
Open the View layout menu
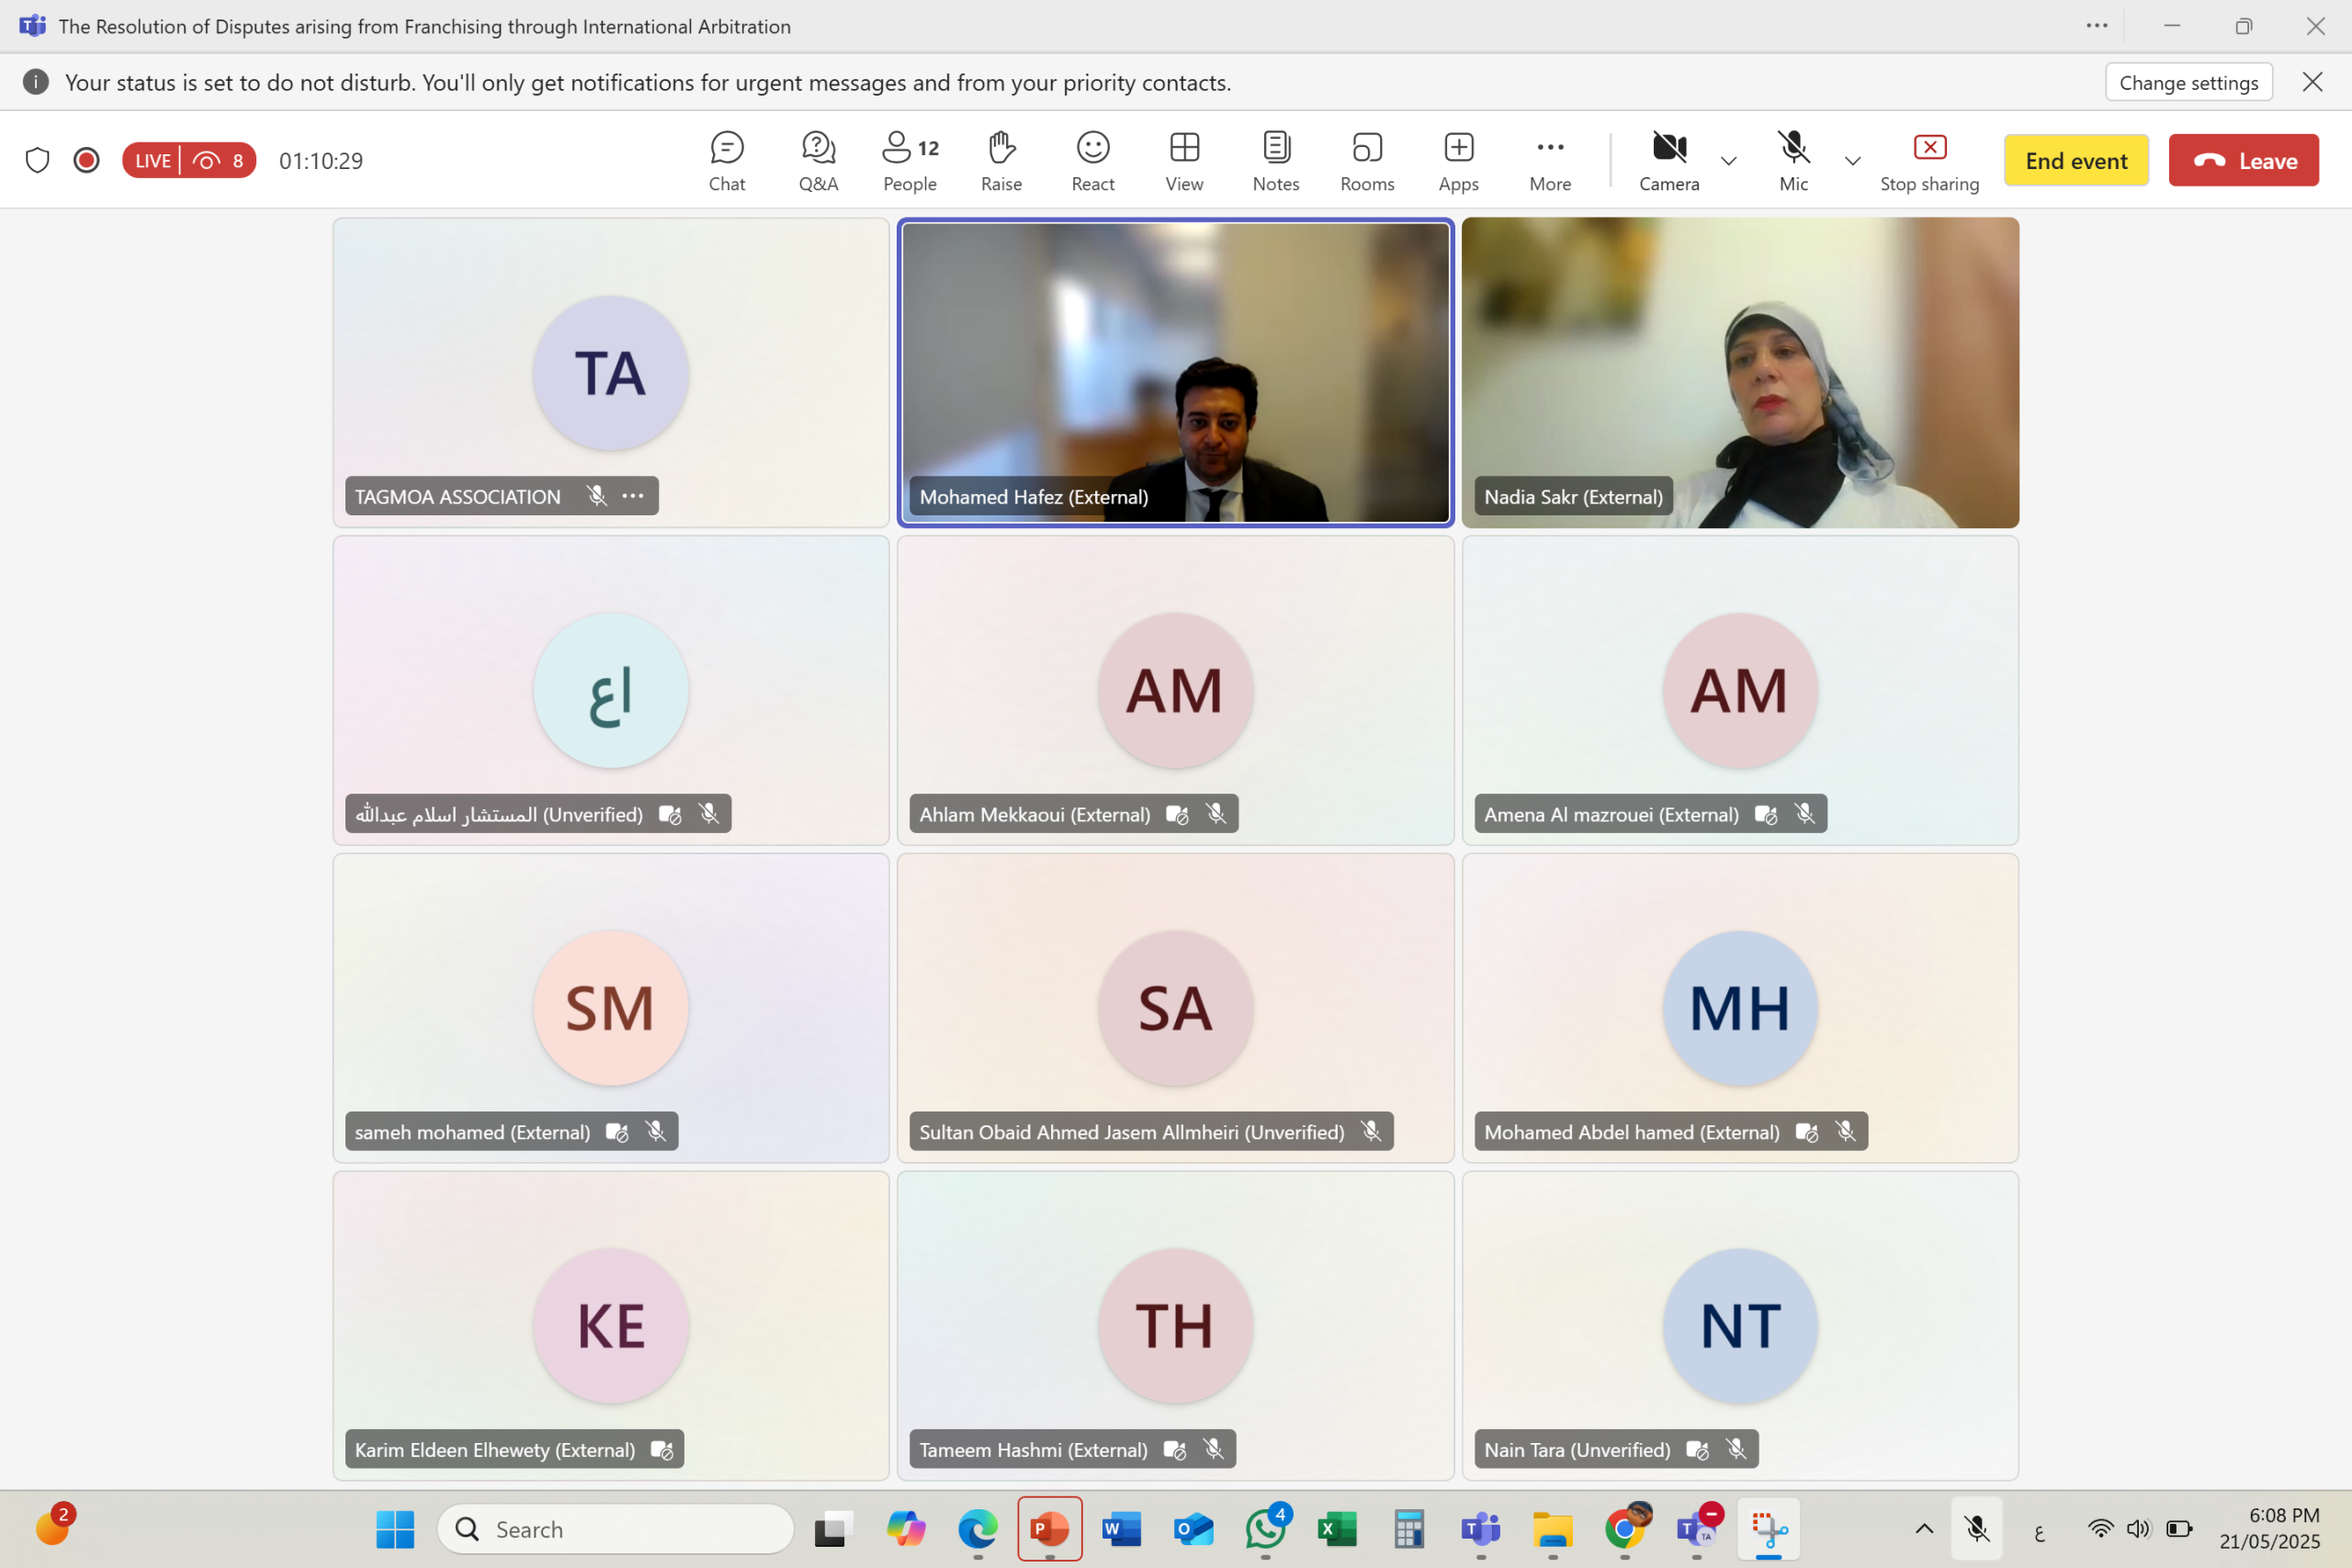pyautogui.click(x=1184, y=160)
